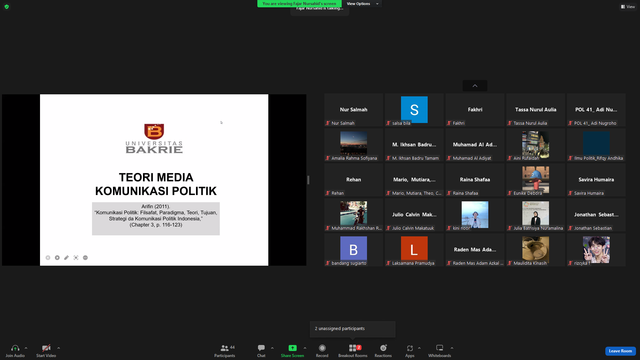This screenshot has width=640, height=360.
Task: Open the Chat panel
Action: click(x=261, y=351)
